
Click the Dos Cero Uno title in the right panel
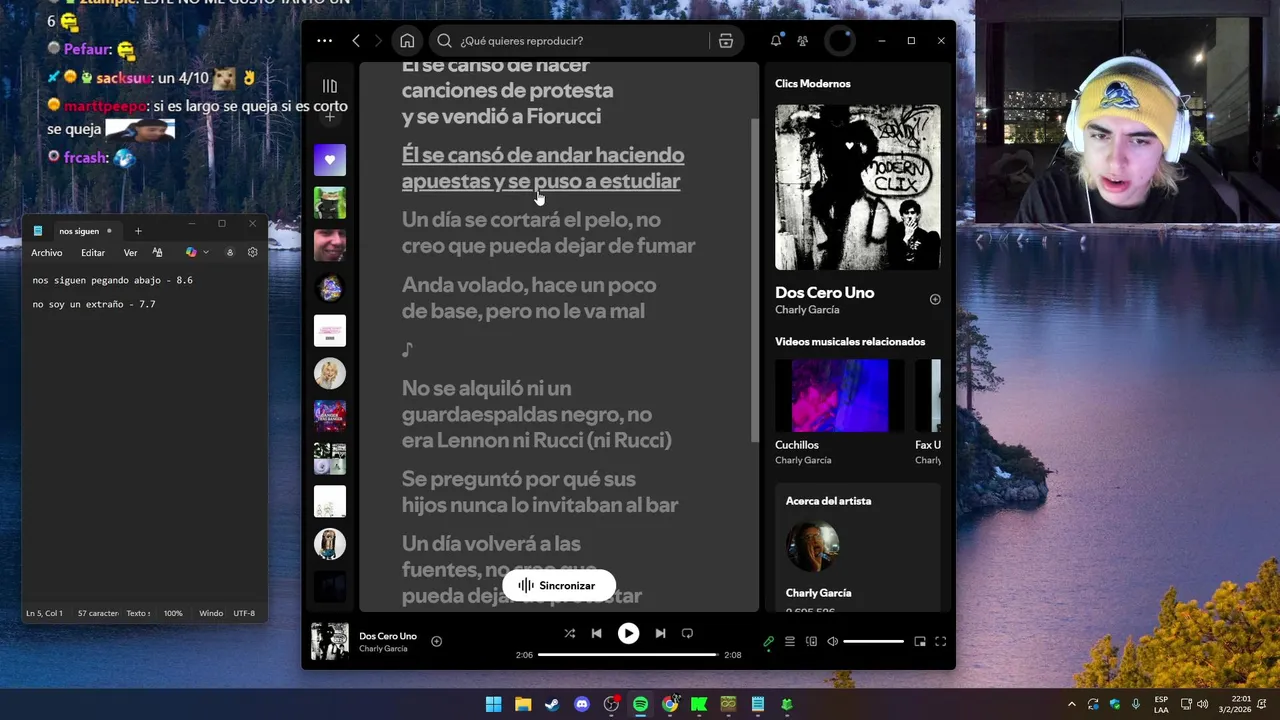825,292
